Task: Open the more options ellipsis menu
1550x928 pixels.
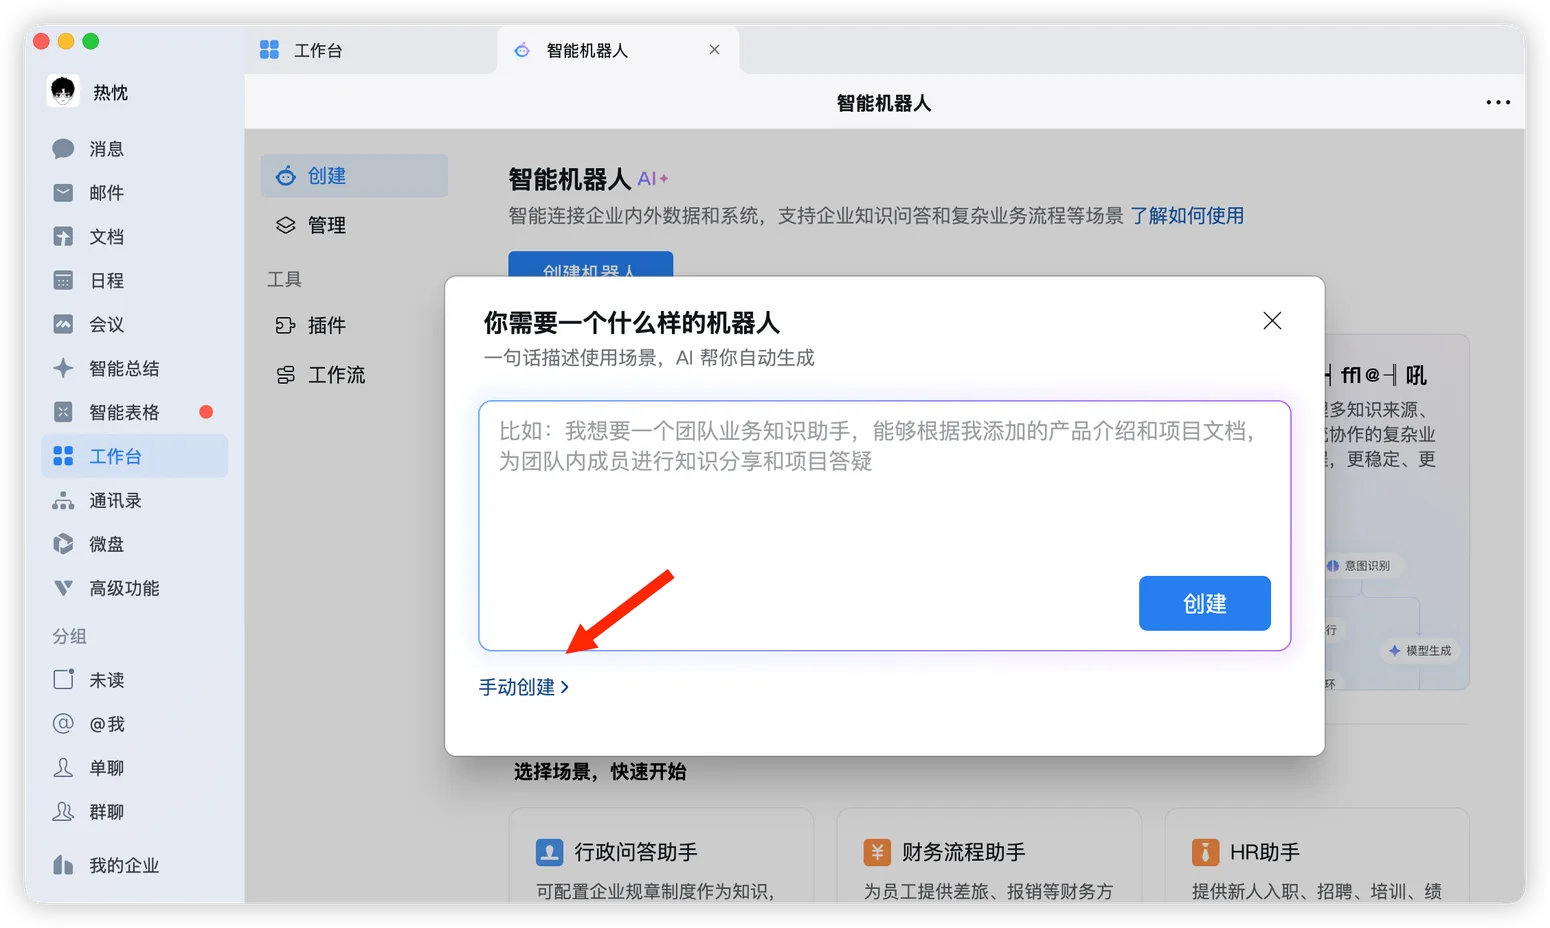Action: (1497, 102)
